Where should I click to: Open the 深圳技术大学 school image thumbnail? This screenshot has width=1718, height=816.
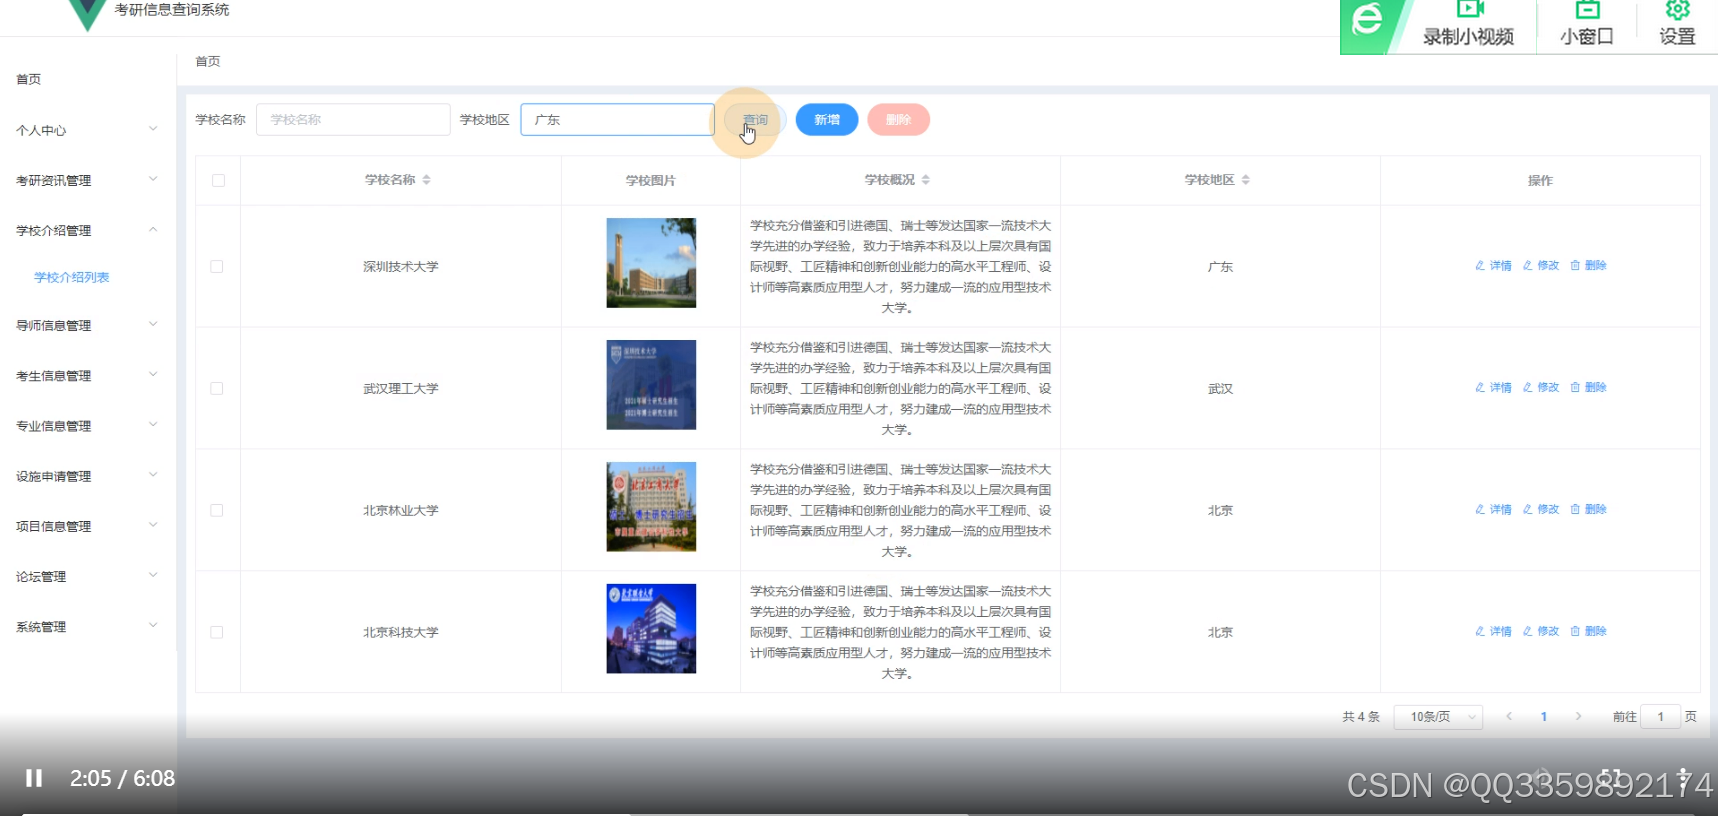651,263
